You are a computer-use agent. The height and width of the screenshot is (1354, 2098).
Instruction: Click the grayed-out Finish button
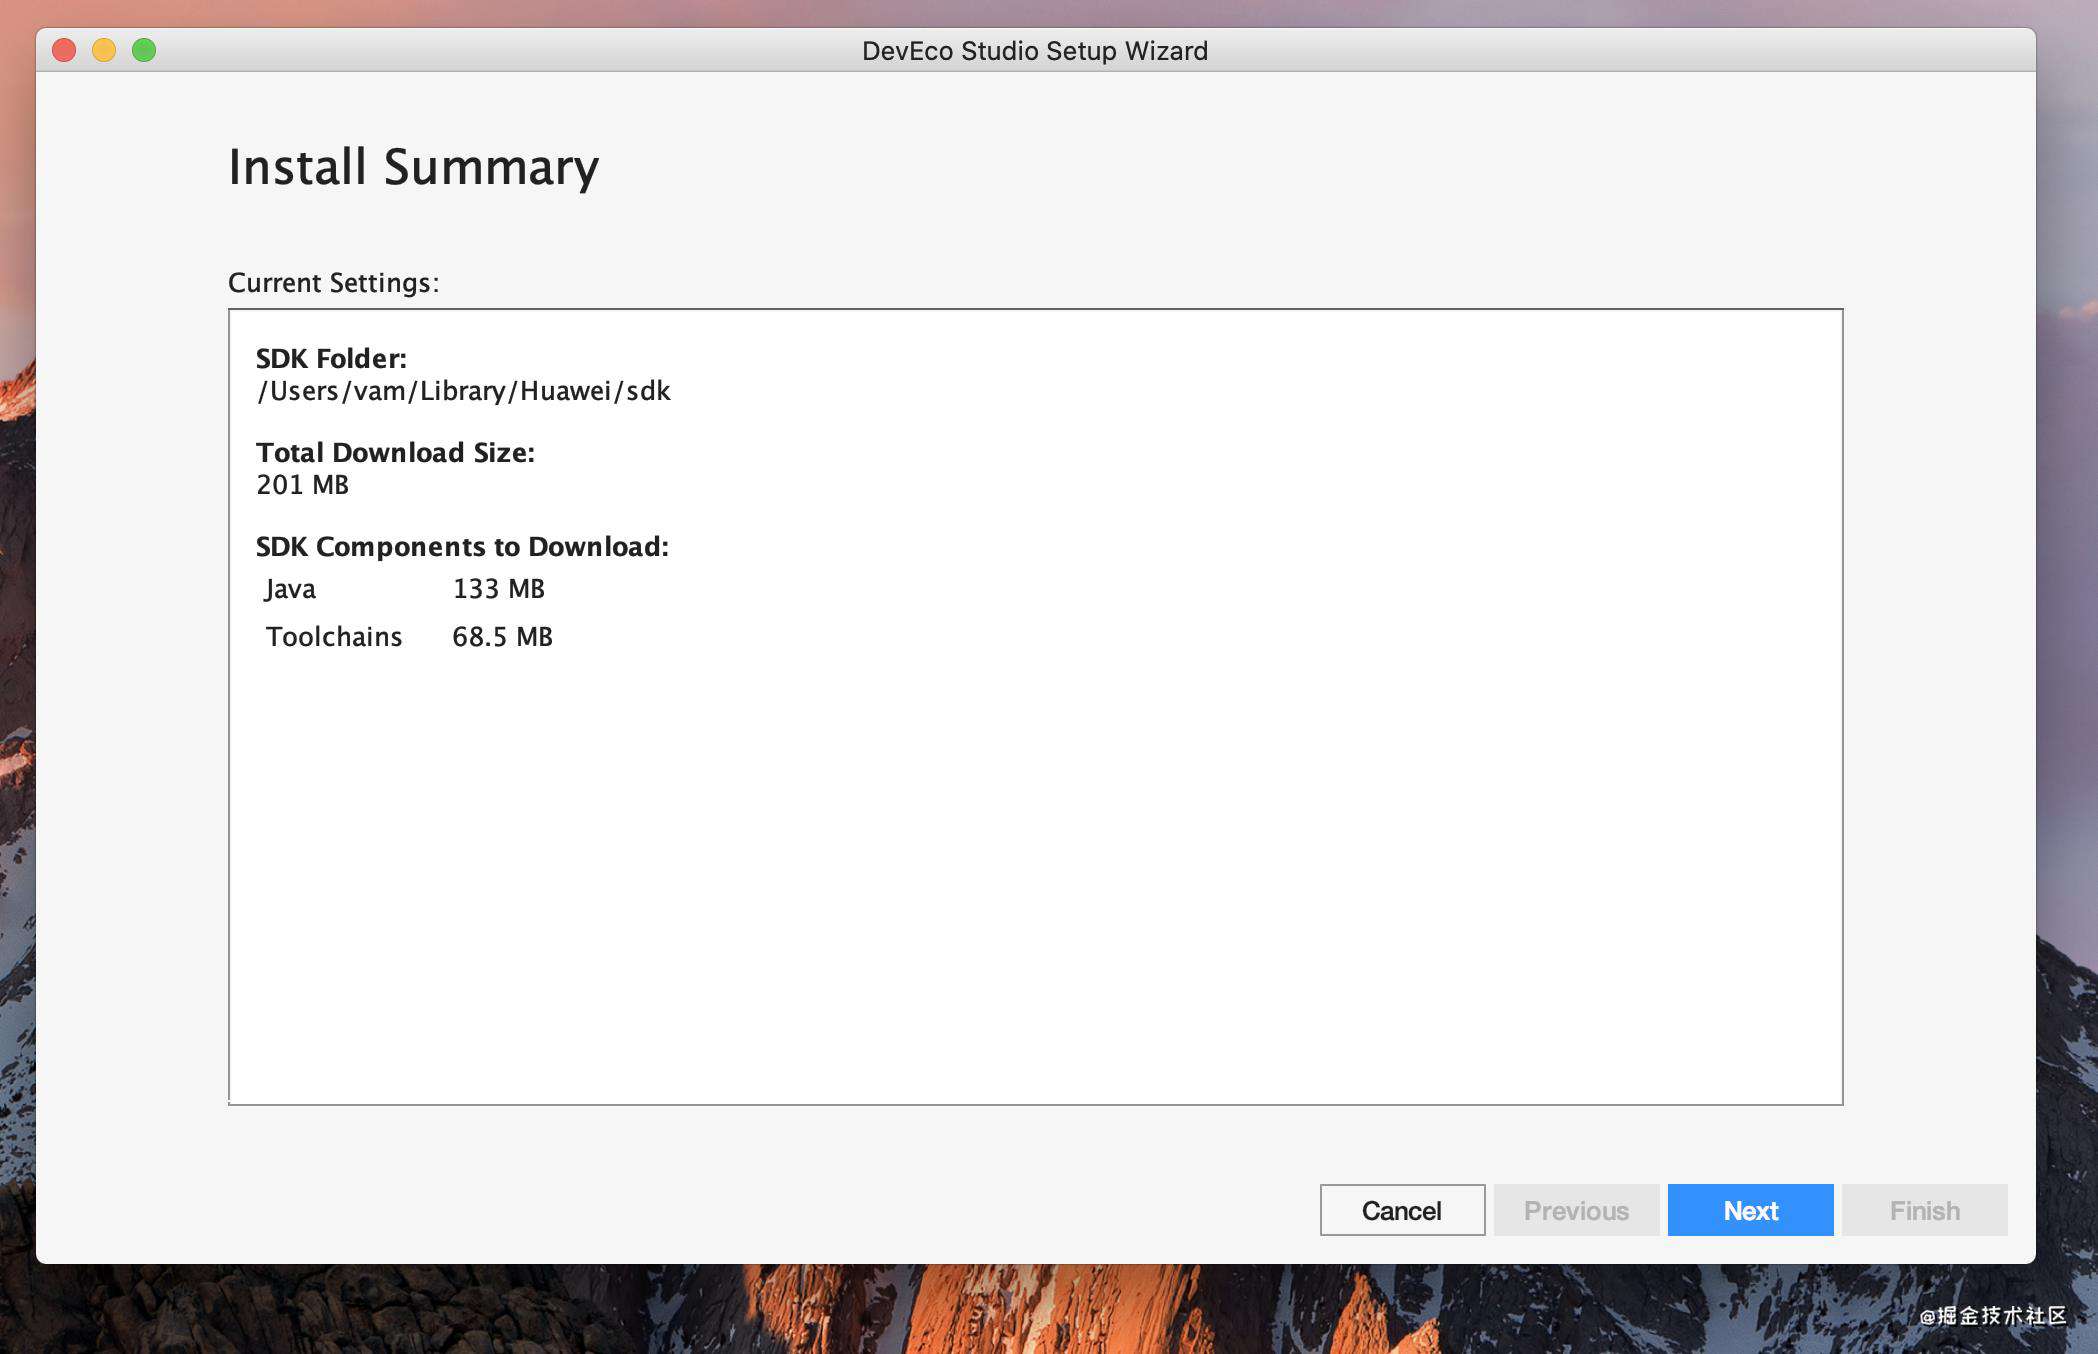(1924, 1210)
